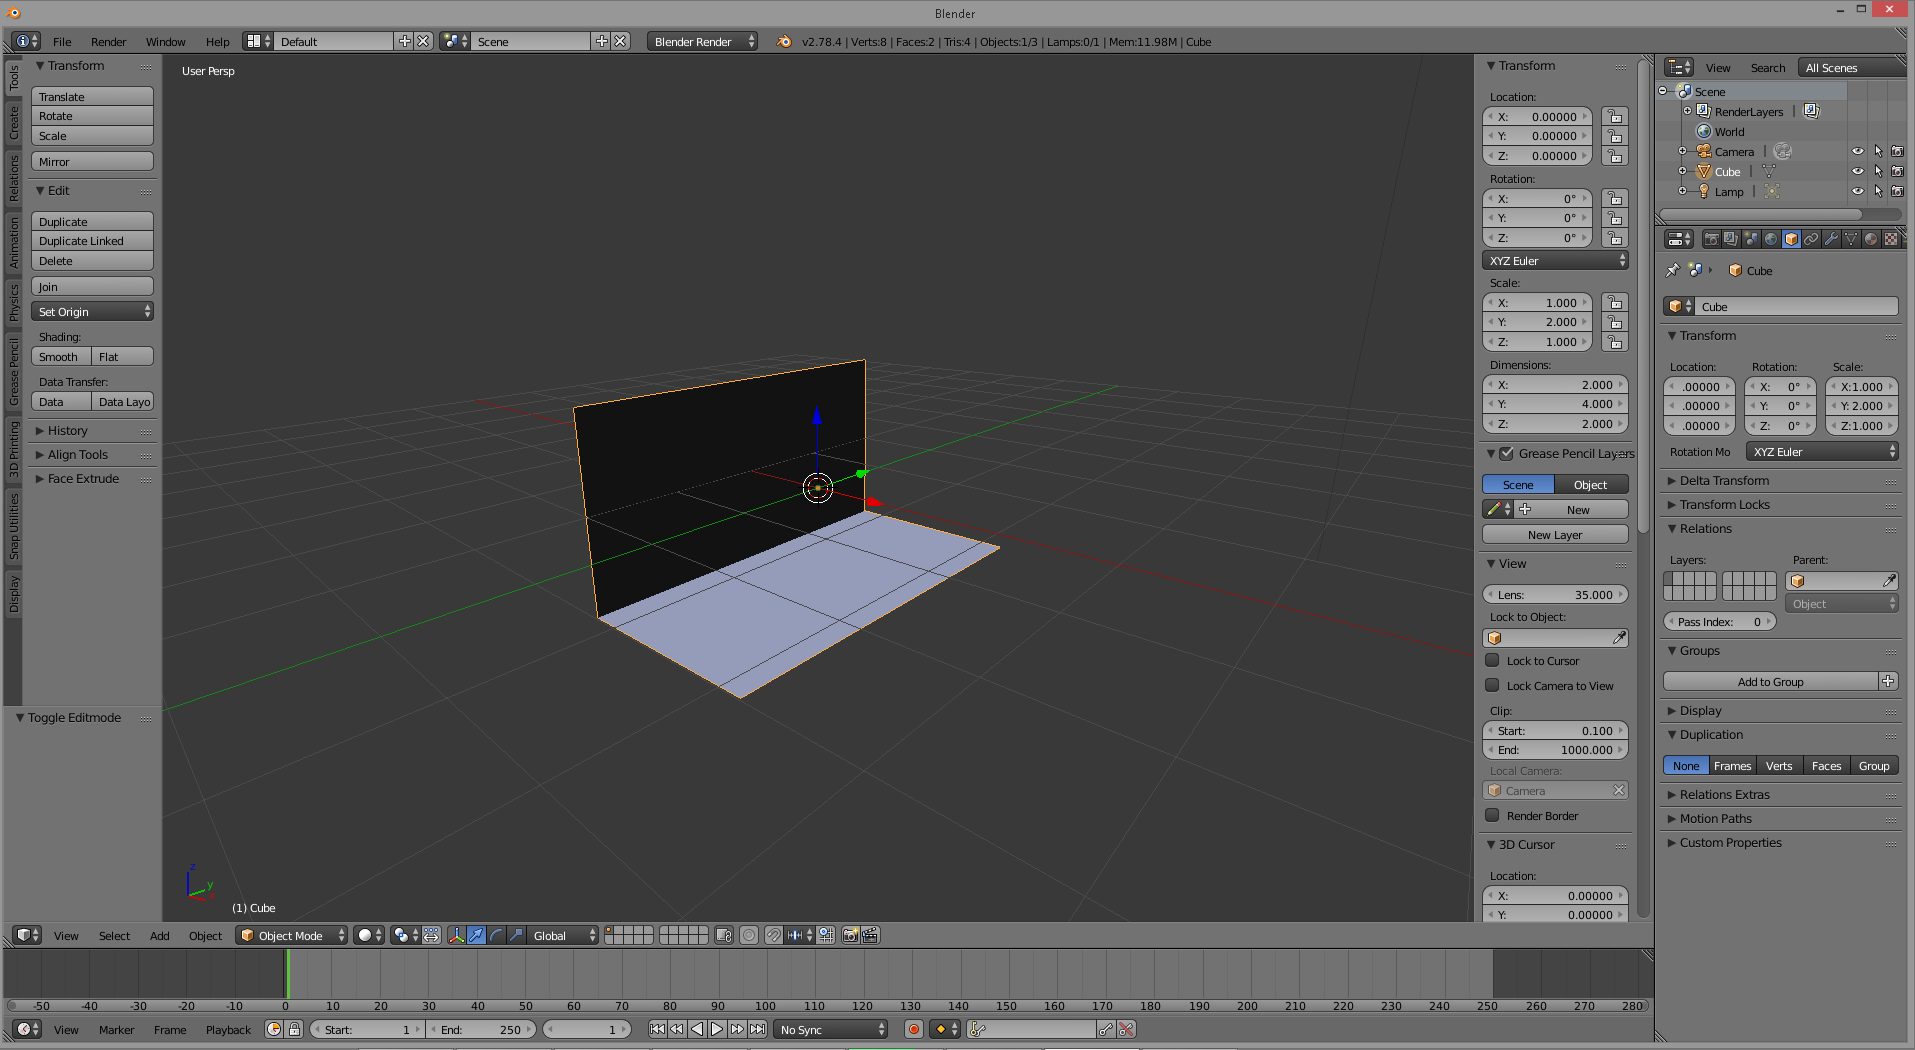Open the 3D view Add menu
Viewport: 1915px width, 1050px height.
click(160, 936)
